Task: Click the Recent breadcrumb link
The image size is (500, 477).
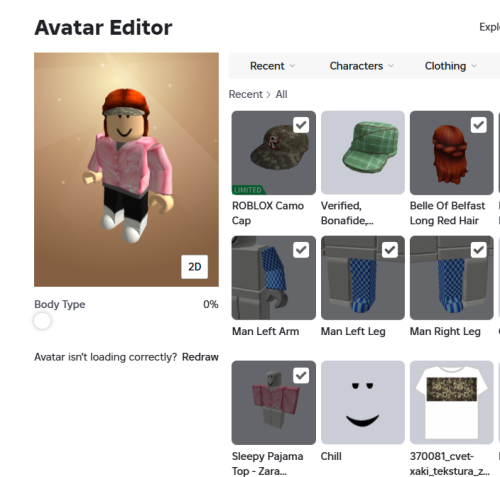Action: [246, 94]
